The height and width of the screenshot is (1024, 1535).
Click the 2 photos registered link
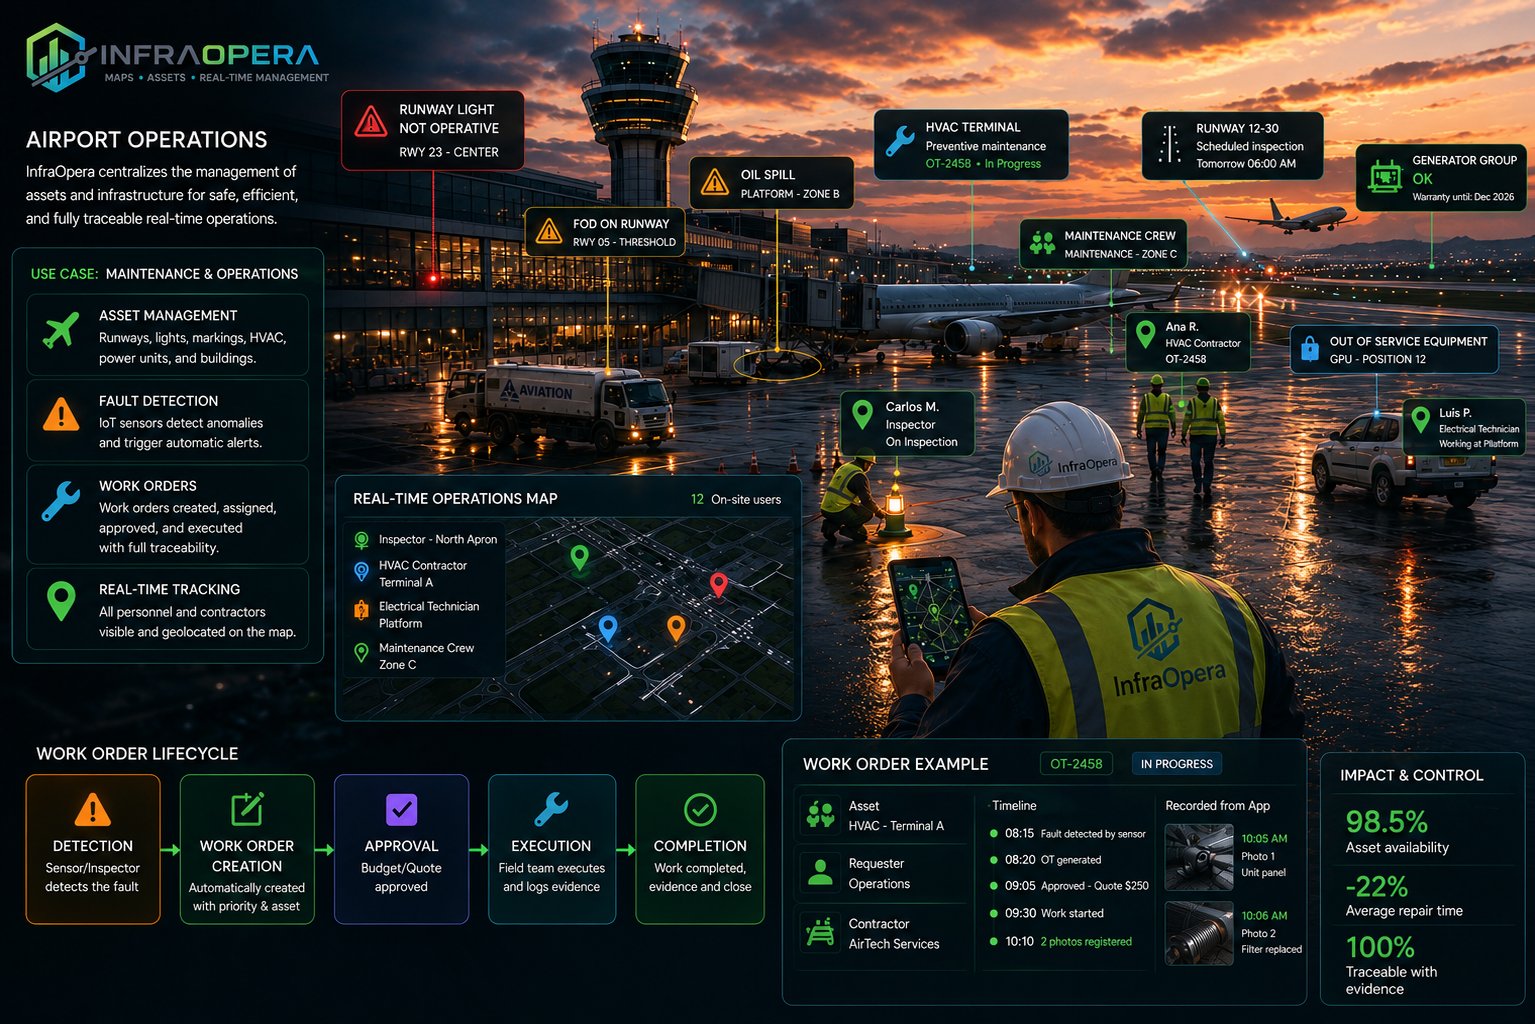[x=1086, y=942]
